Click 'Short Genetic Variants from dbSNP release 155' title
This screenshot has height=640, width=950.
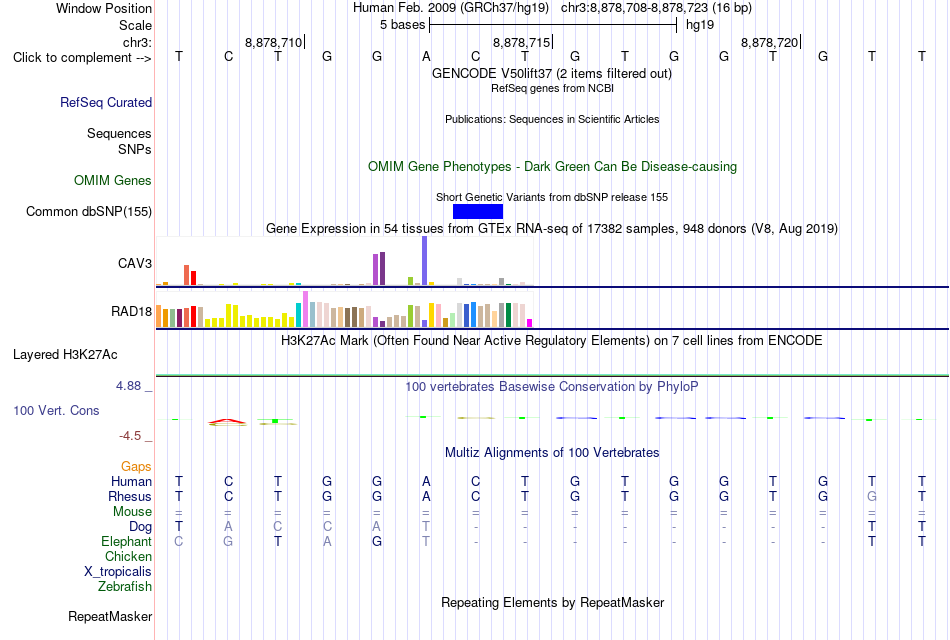pyautogui.click(x=552, y=198)
